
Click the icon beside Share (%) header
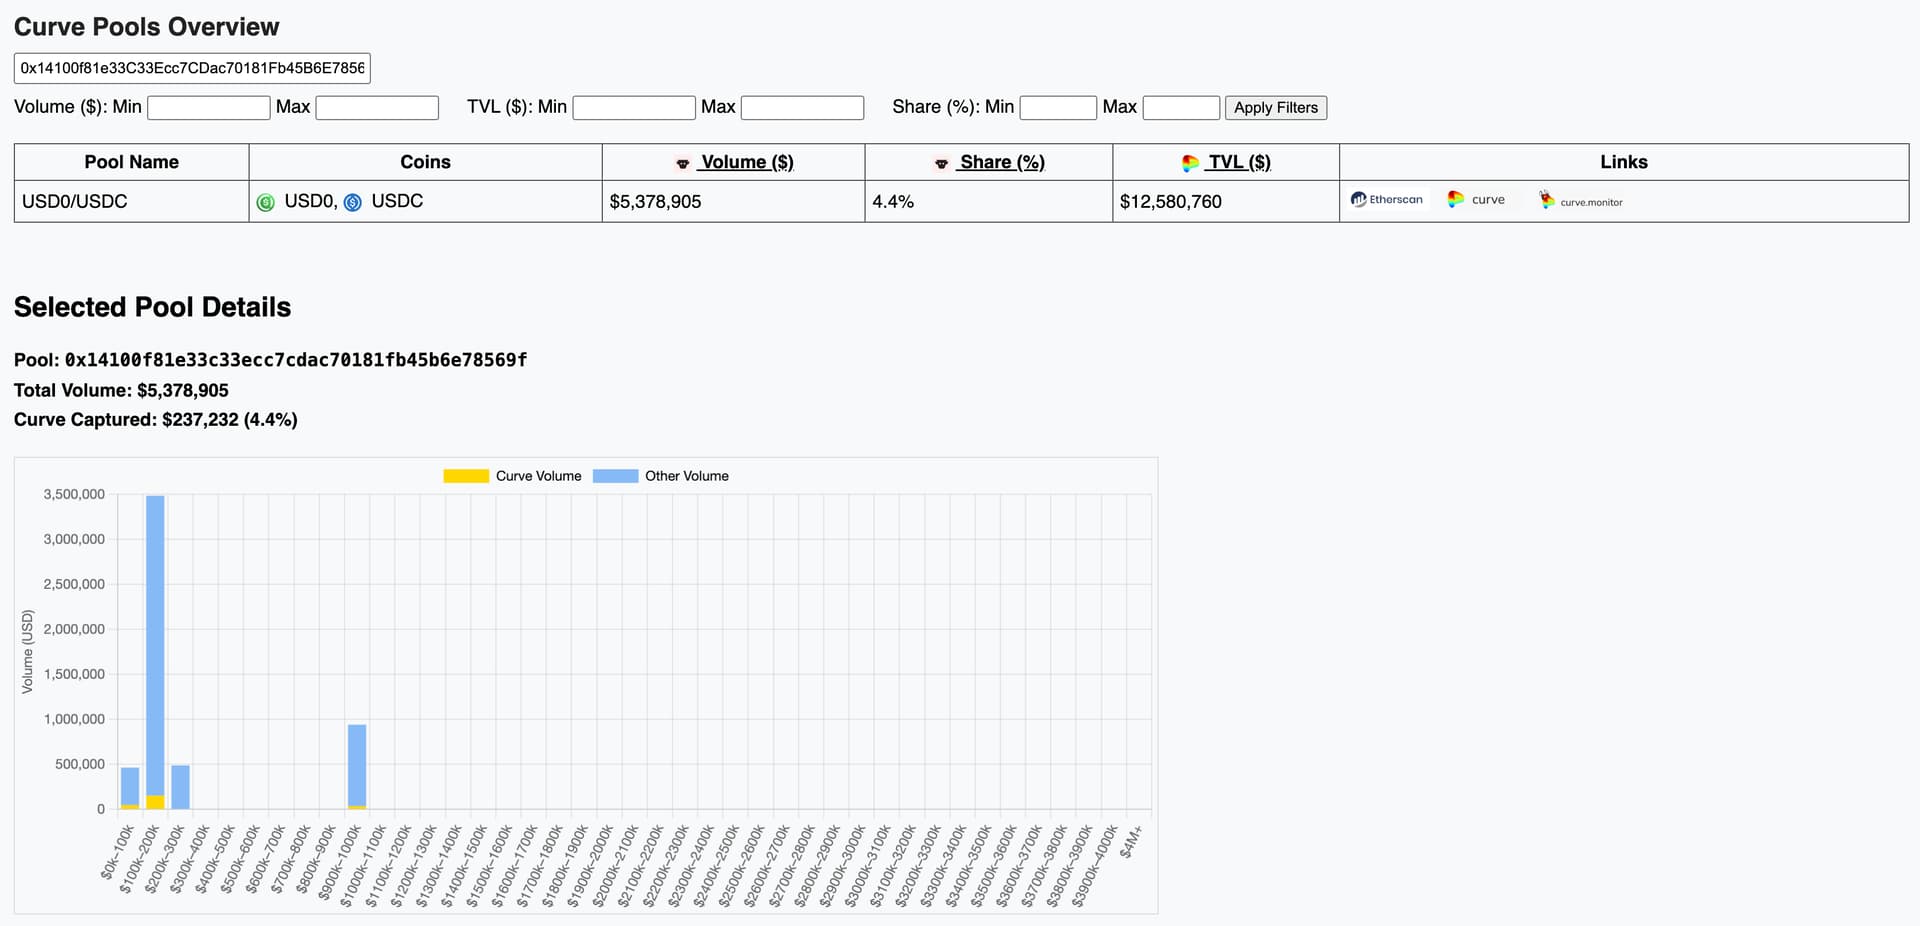(x=941, y=163)
